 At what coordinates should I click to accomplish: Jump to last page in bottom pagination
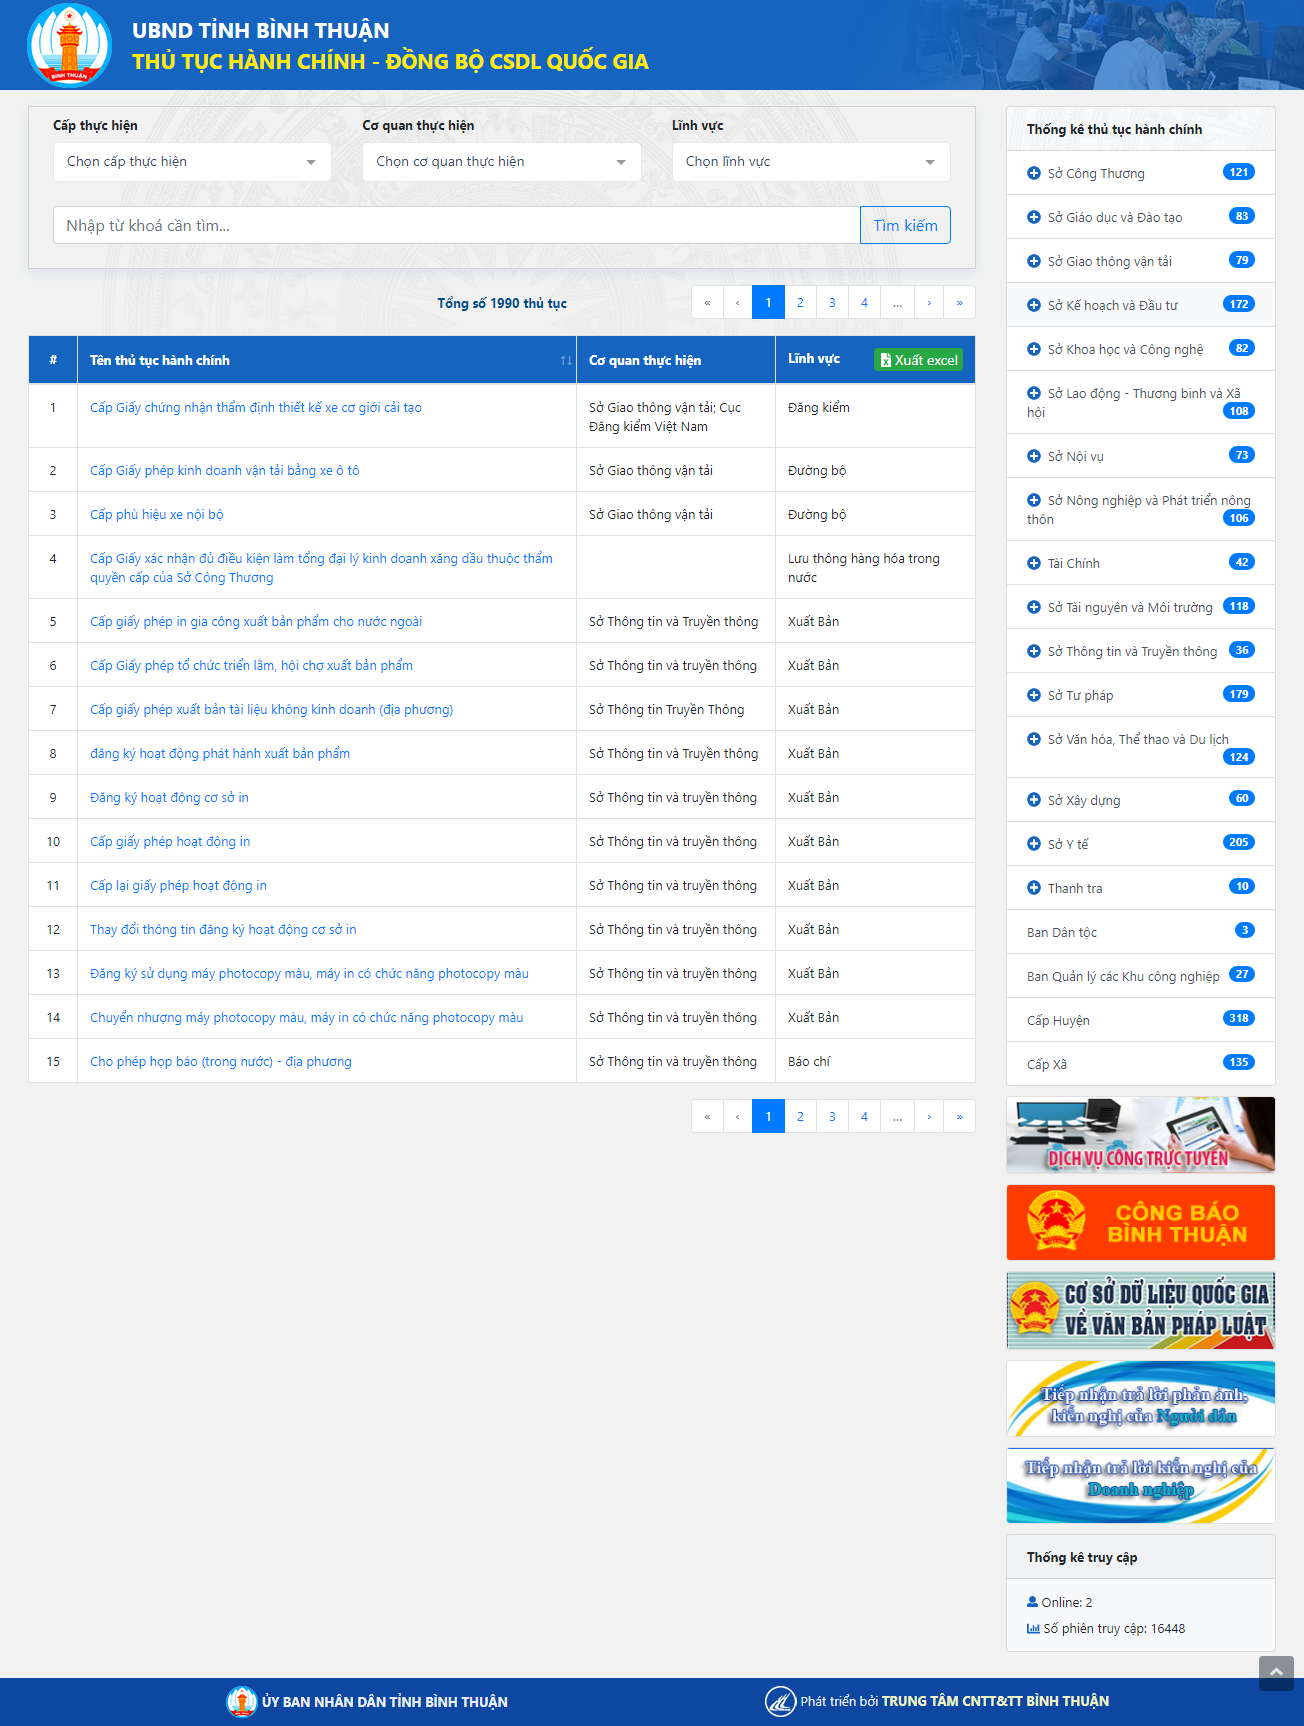(x=959, y=1116)
